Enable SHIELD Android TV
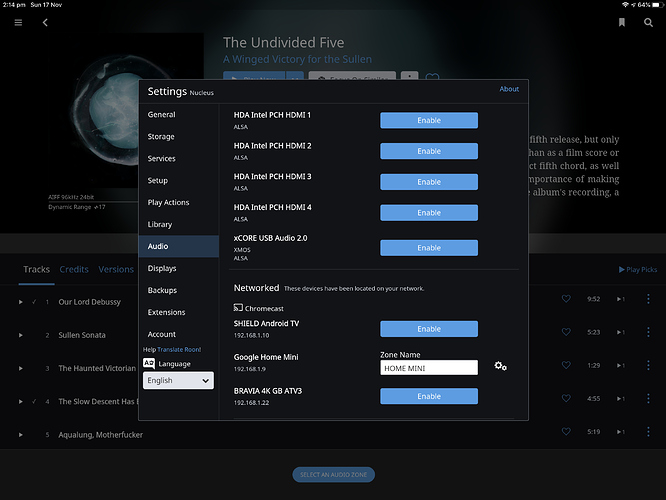 (429, 329)
